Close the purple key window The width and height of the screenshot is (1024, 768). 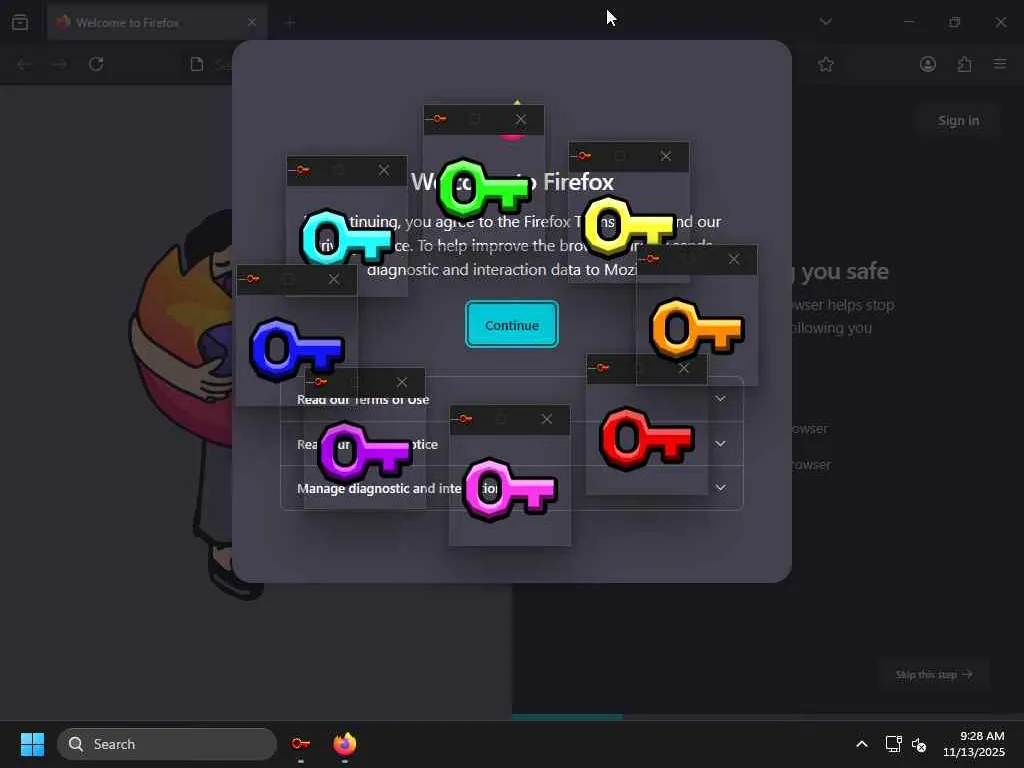pos(402,382)
